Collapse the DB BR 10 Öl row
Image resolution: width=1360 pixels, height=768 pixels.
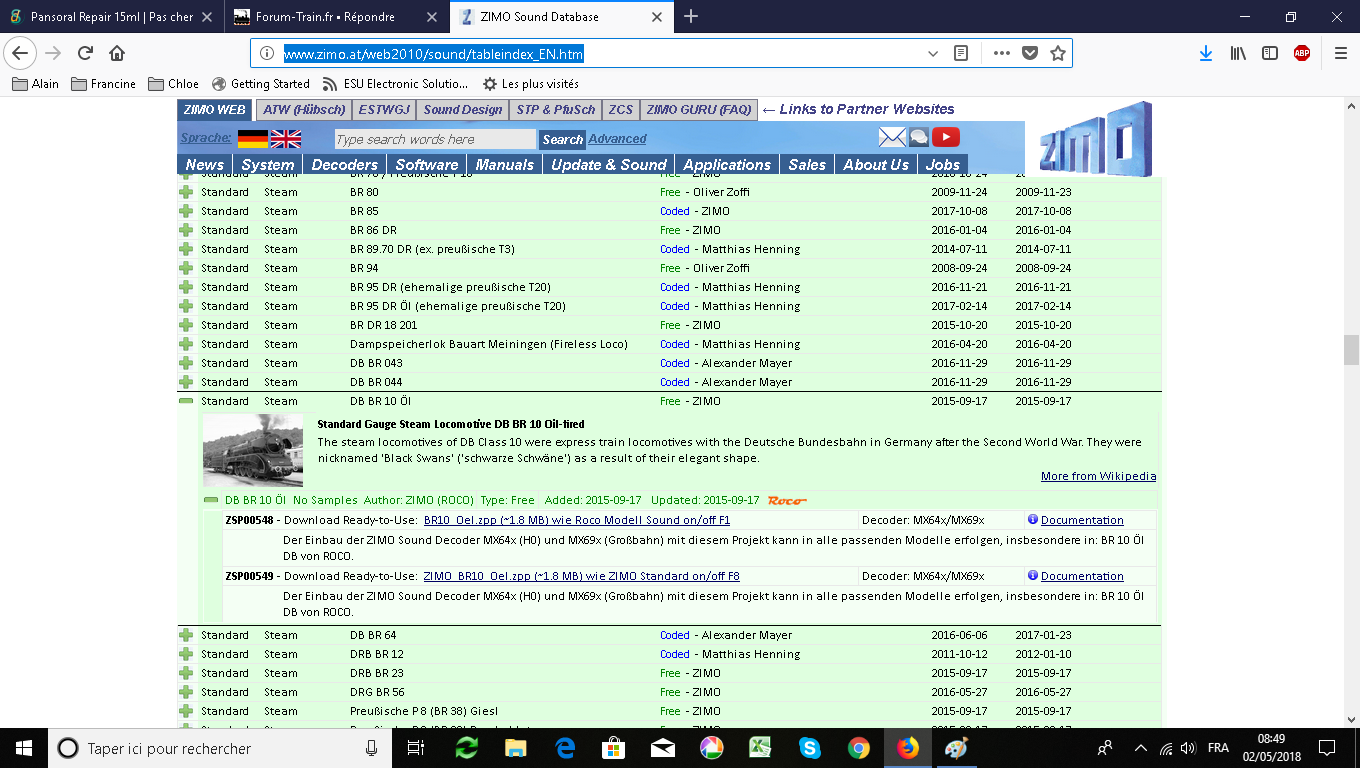click(186, 401)
